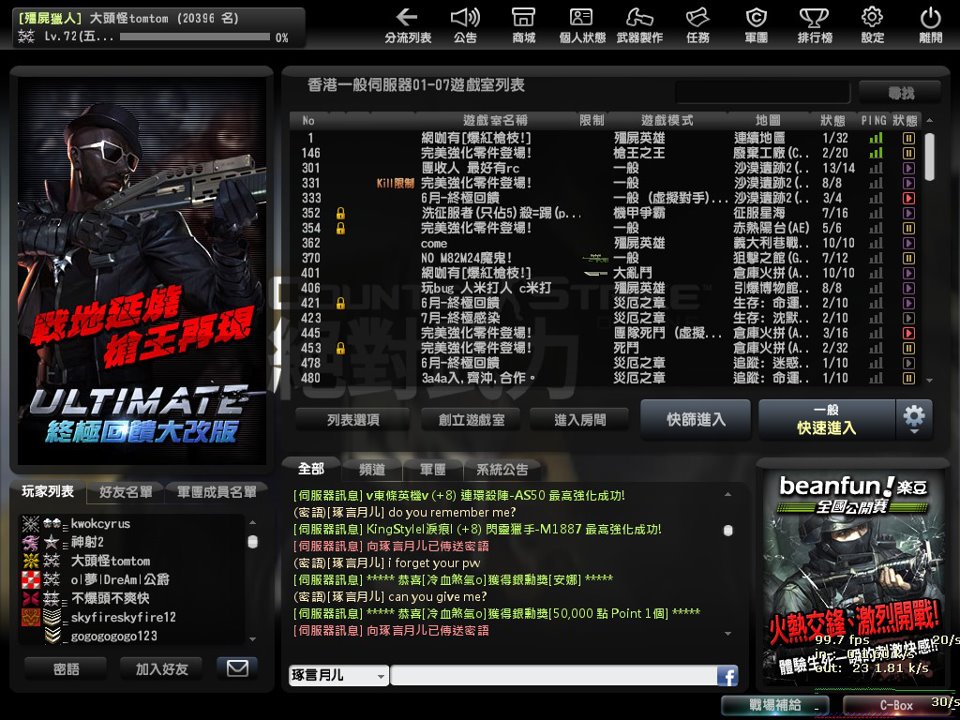Open the C-Box button at bottom
960x720 pixels.
pos(896,705)
